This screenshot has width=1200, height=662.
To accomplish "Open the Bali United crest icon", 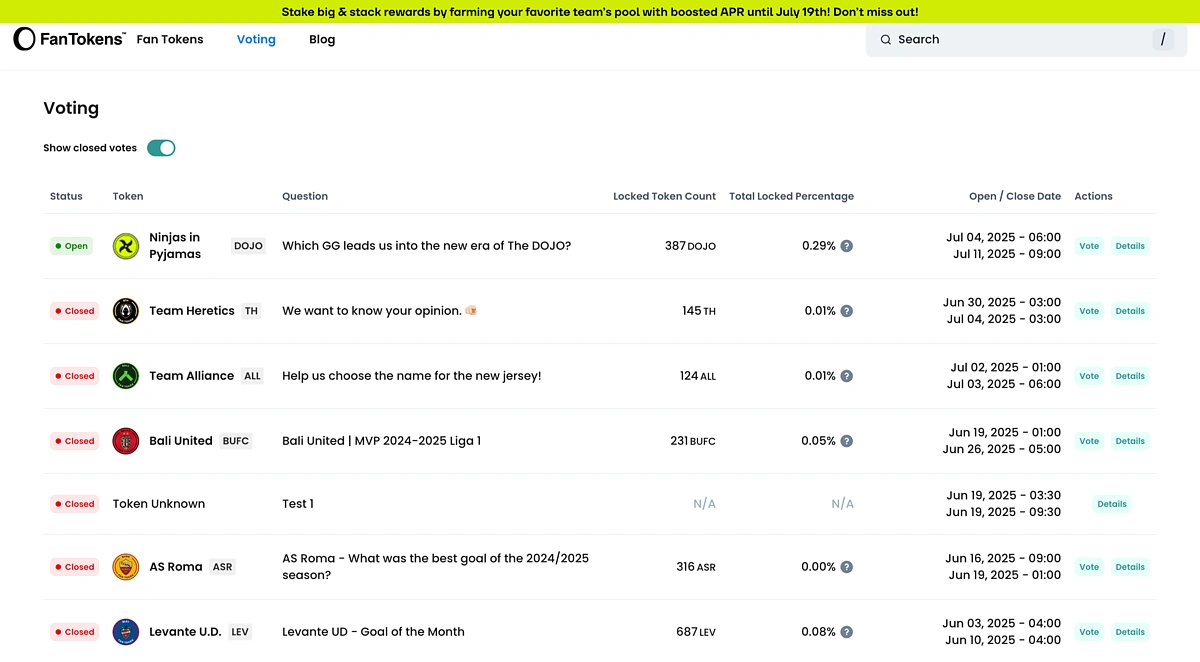I will pos(125,440).
